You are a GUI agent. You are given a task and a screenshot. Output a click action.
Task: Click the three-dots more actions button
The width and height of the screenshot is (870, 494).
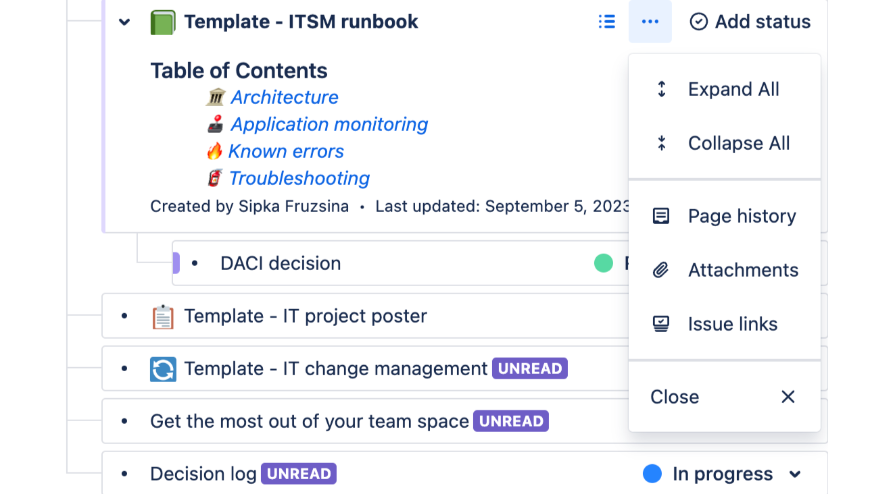click(x=650, y=22)
